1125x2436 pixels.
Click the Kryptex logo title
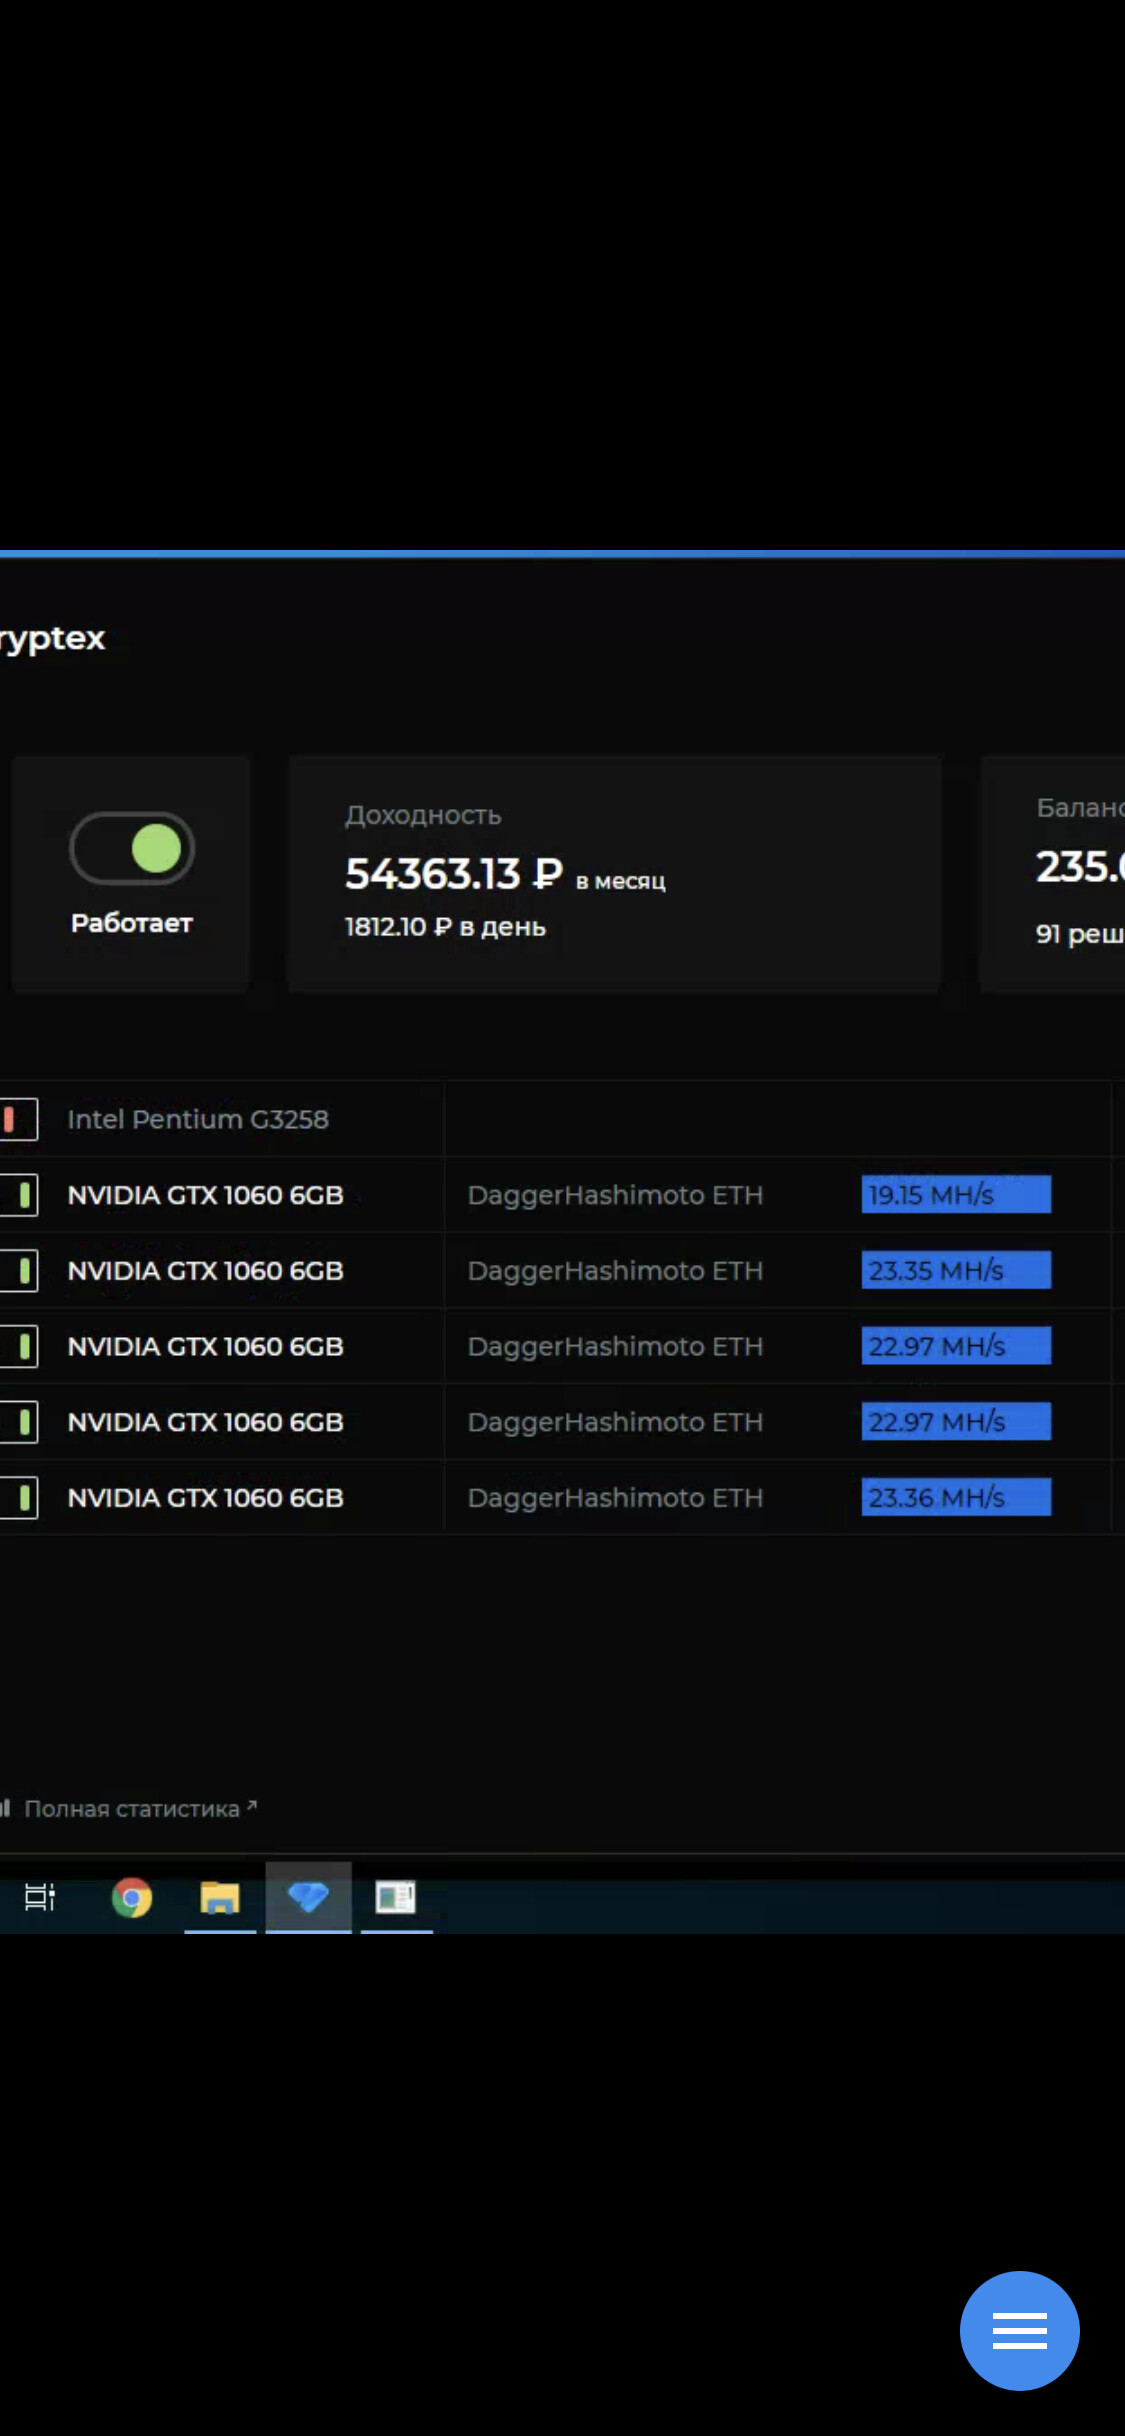tap(53, 638)
